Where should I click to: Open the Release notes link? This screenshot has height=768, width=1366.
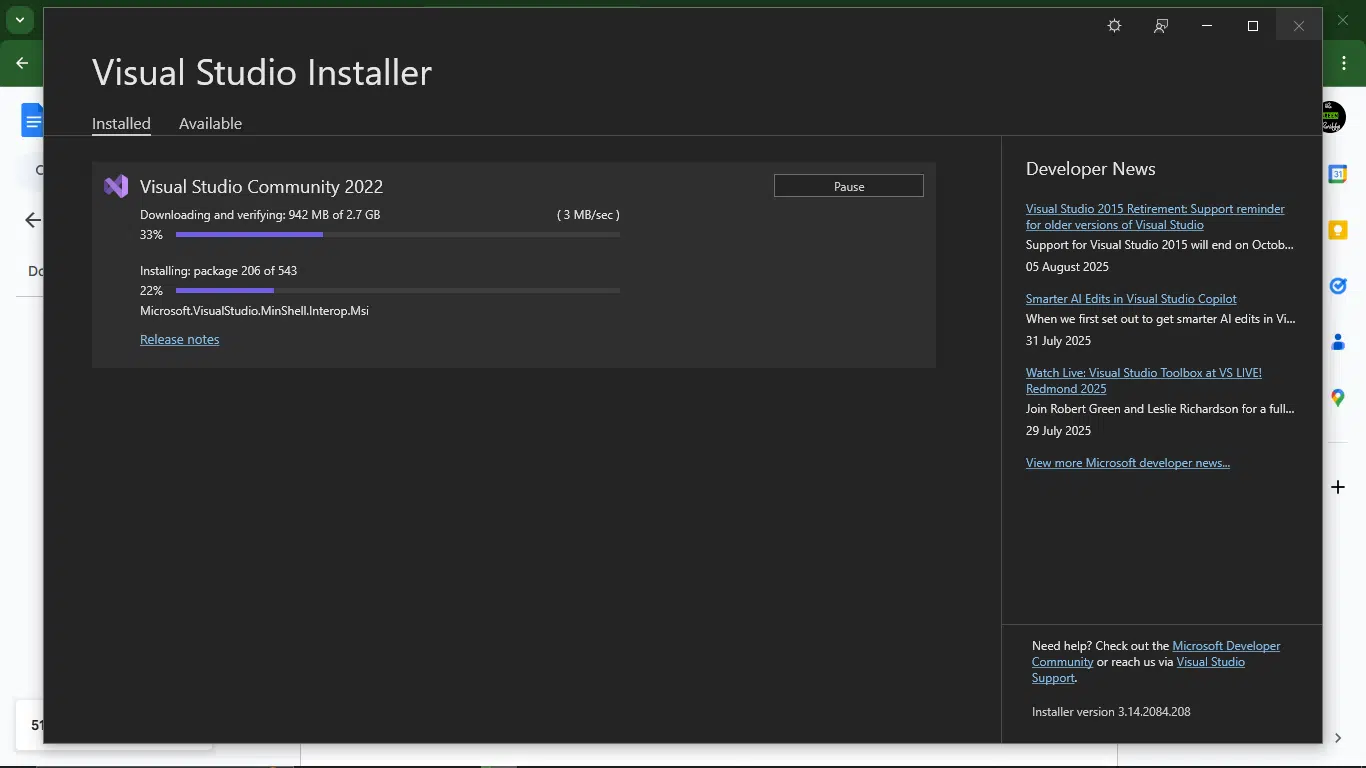click(179, 340)
